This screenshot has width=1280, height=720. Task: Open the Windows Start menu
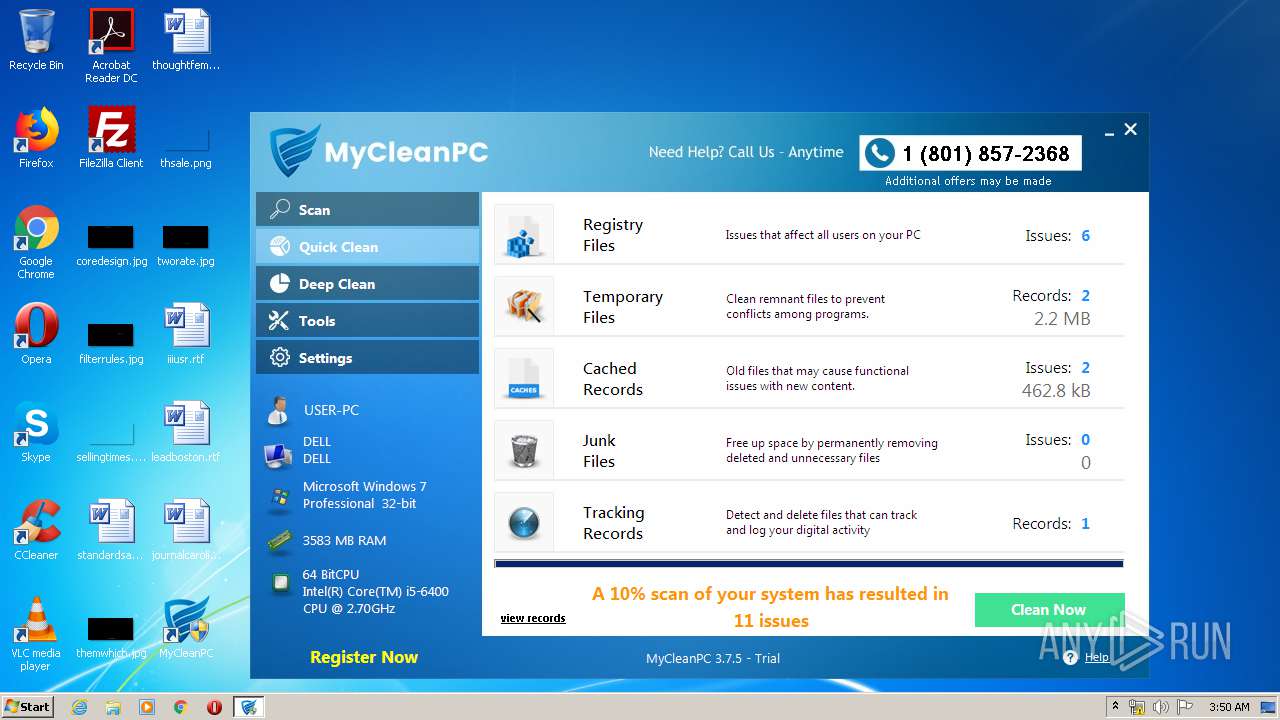[x=28, y=707]
